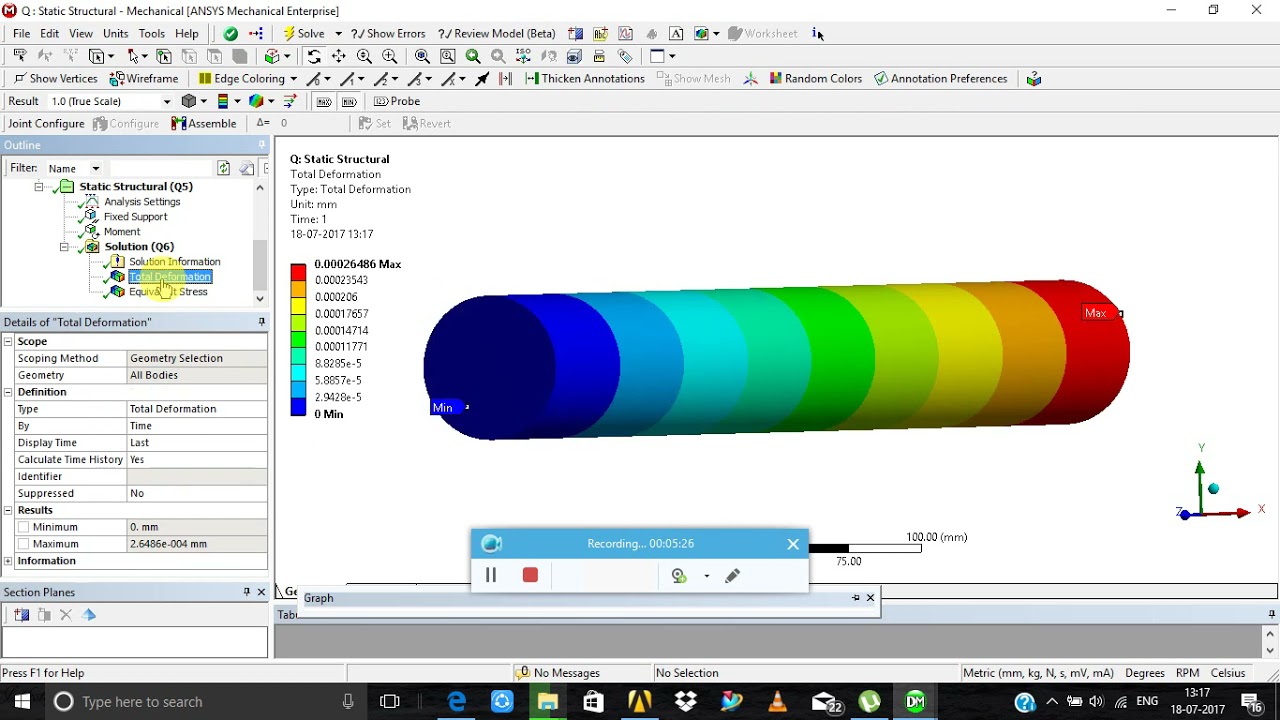Select Fixed Support in the outline

pos(135,217)
